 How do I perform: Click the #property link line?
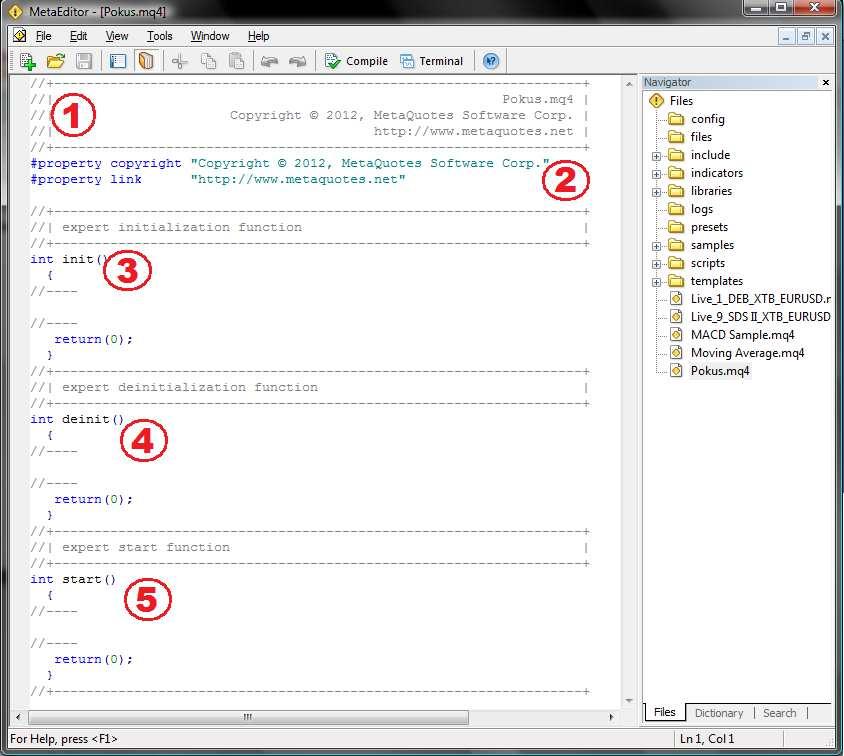click(218, 179)
